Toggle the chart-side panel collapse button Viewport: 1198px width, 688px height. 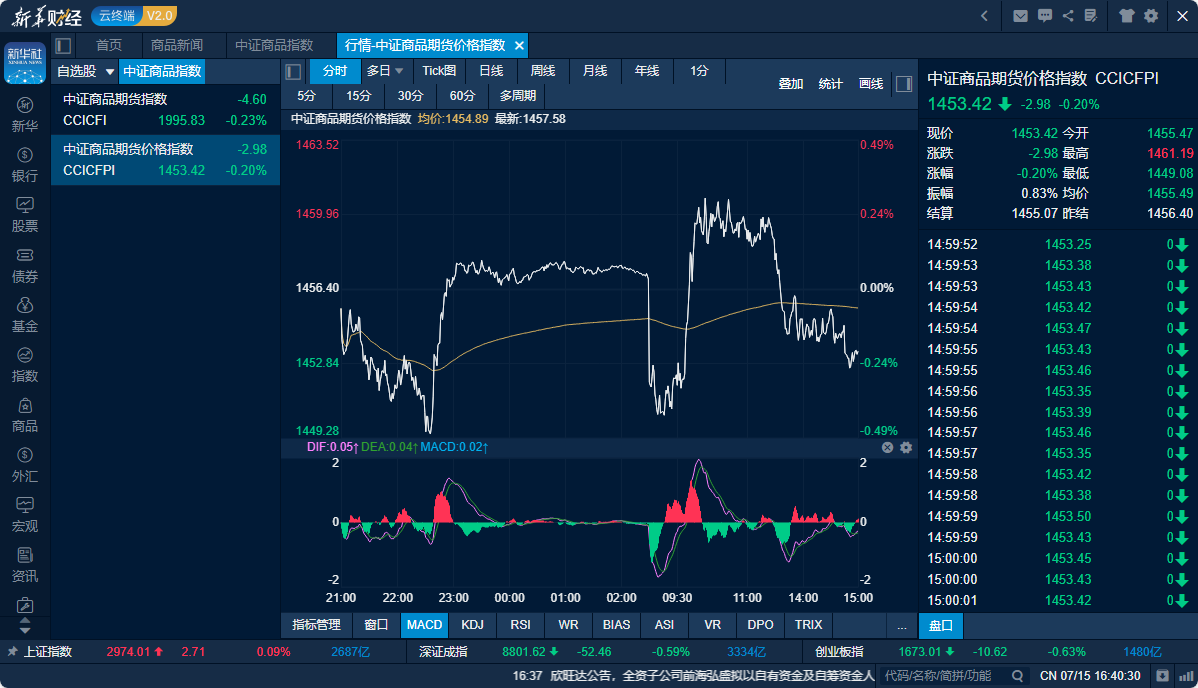293,71
